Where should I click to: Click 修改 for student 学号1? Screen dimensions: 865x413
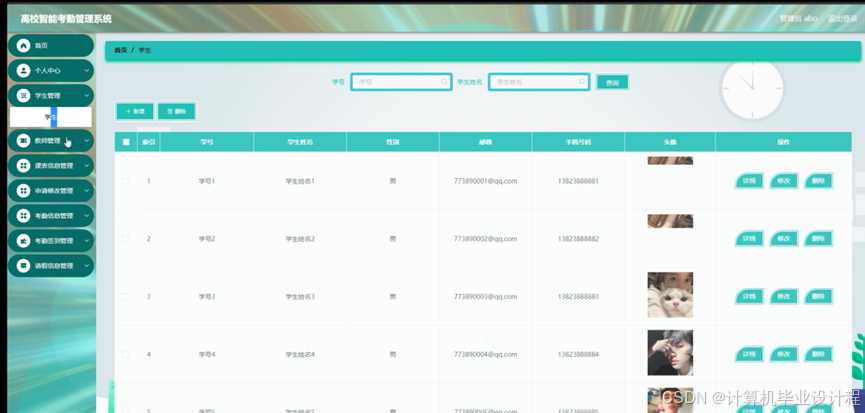coord(784,181)
